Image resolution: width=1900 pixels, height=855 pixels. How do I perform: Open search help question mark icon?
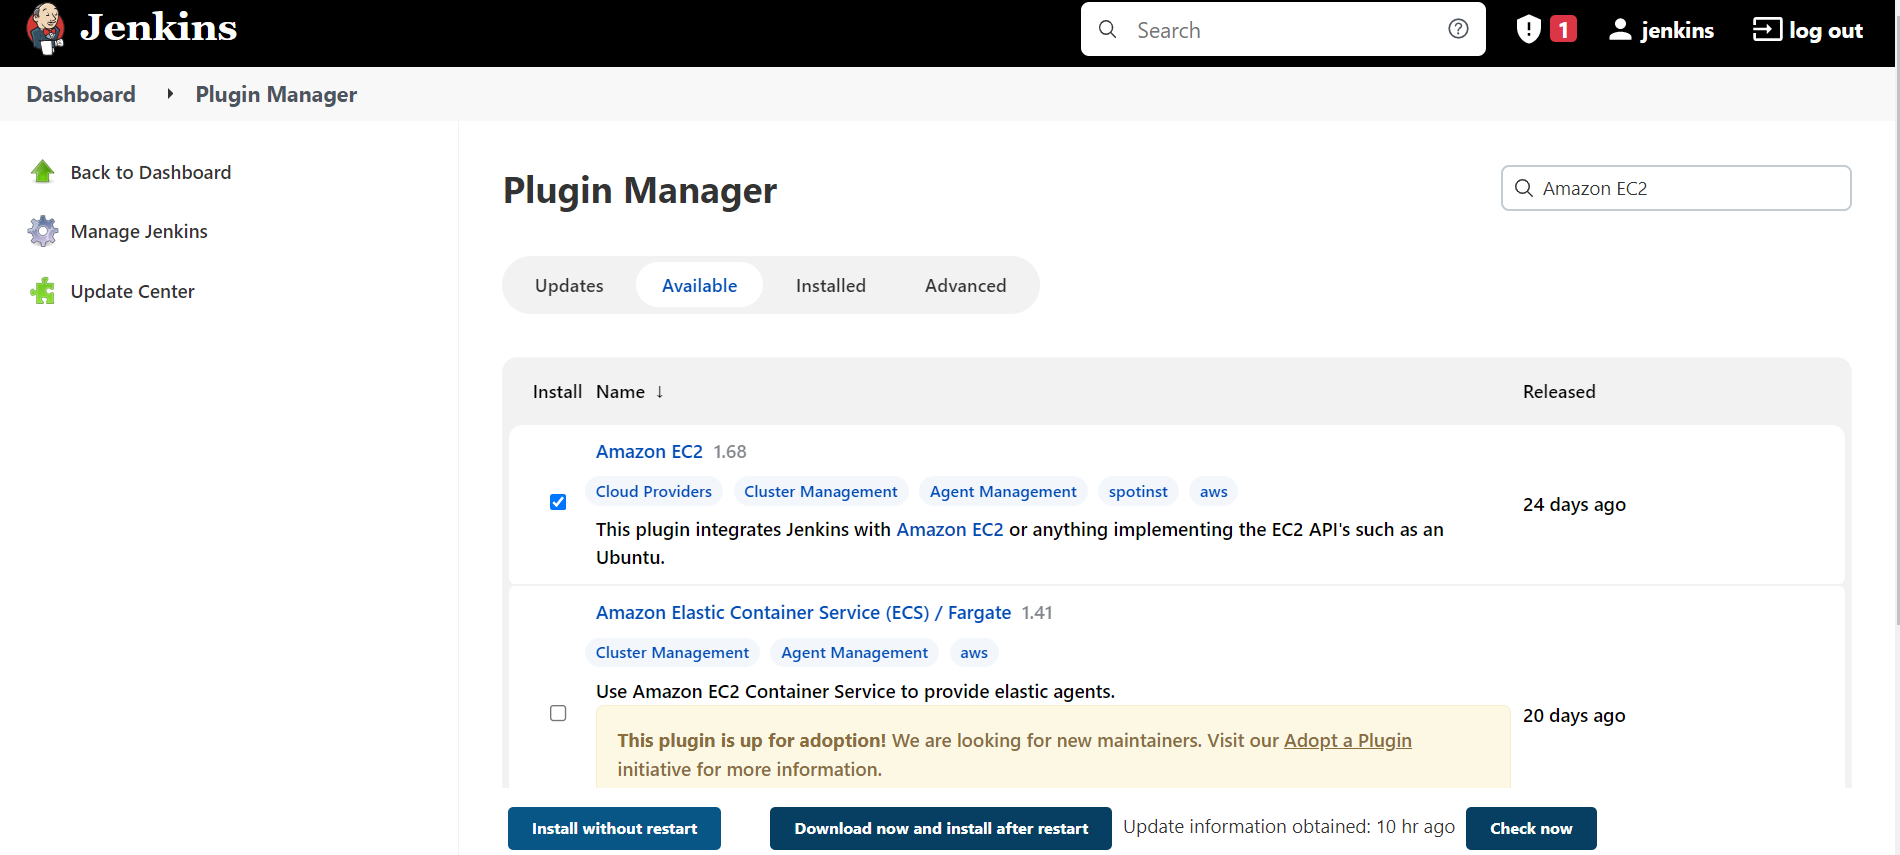pyautogui.click(x=1458, y=29)
